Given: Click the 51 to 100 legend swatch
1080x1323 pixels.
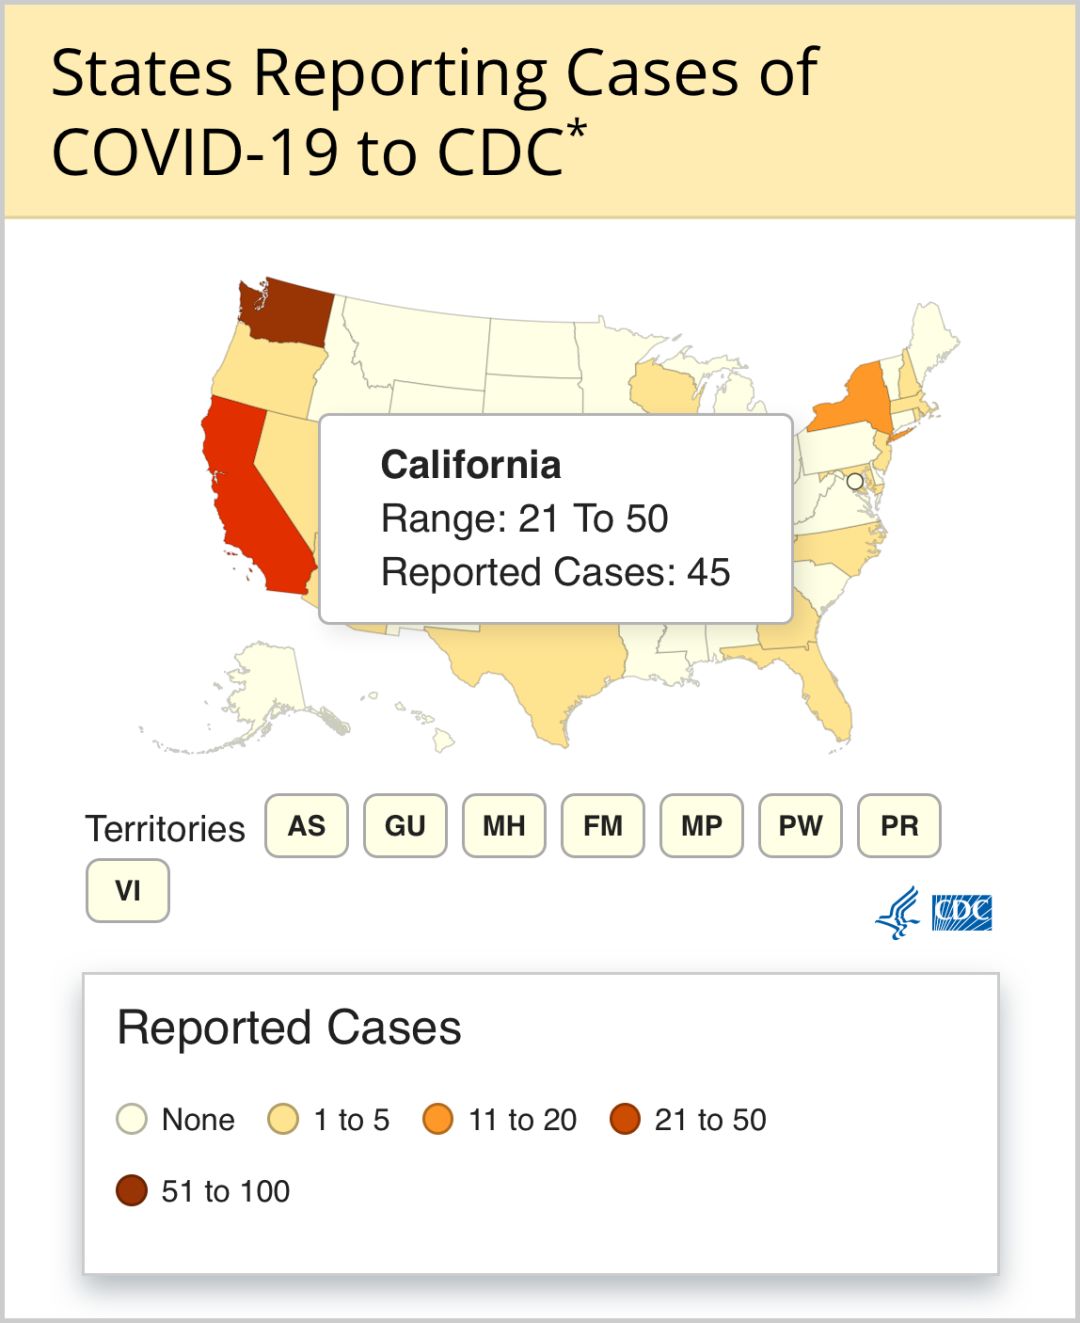Looking at the screenshot, I should [x=132, y=1191].
